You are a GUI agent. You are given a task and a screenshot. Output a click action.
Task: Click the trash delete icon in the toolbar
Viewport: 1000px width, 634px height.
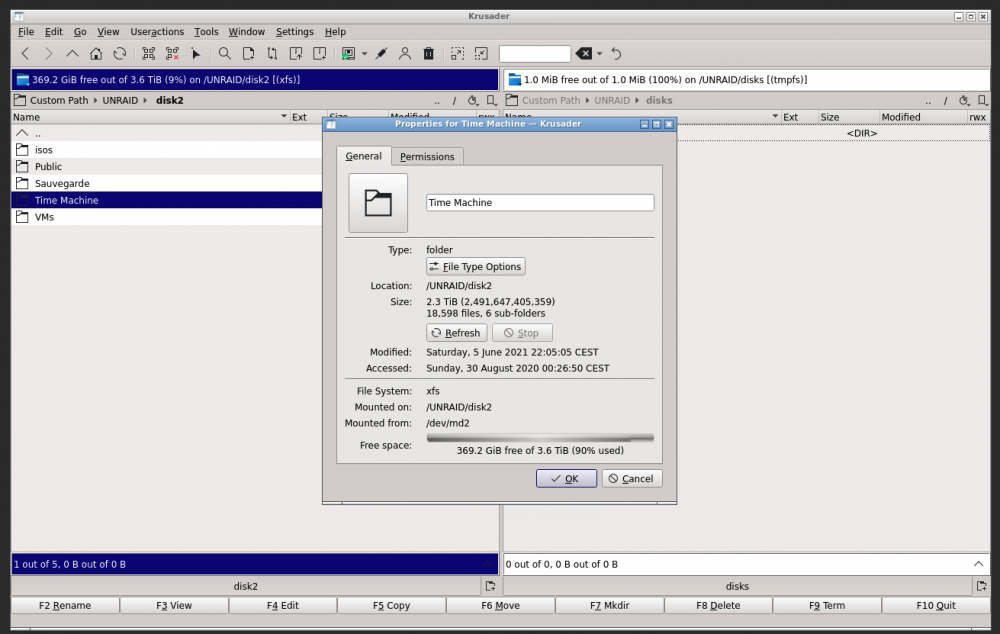429,54
